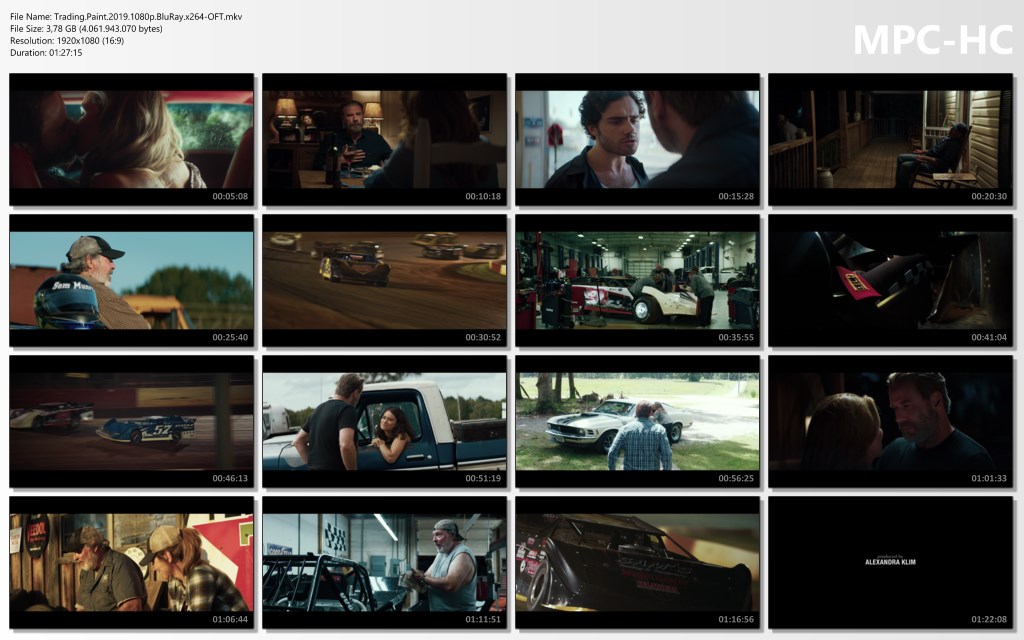Open the dirt track race thumbnail at 00:30:52

(384, 280)
